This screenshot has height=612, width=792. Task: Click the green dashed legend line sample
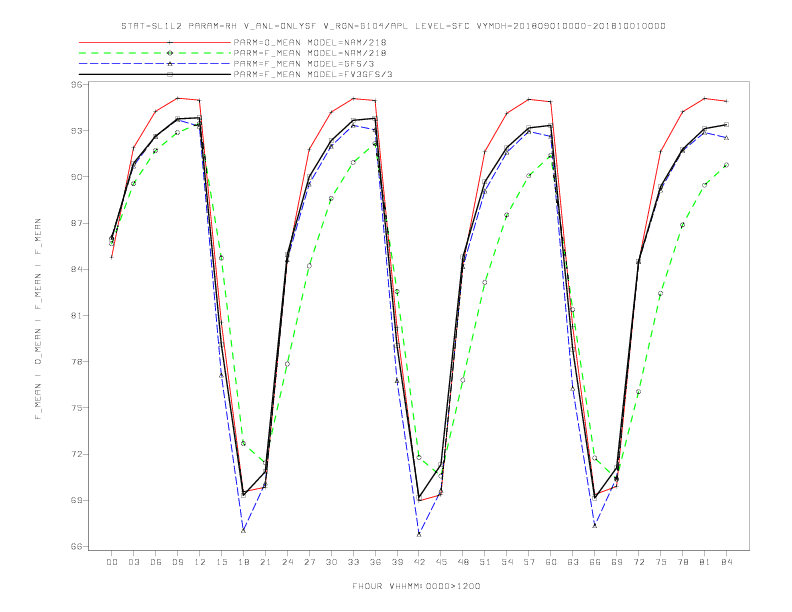click(155, 53)
